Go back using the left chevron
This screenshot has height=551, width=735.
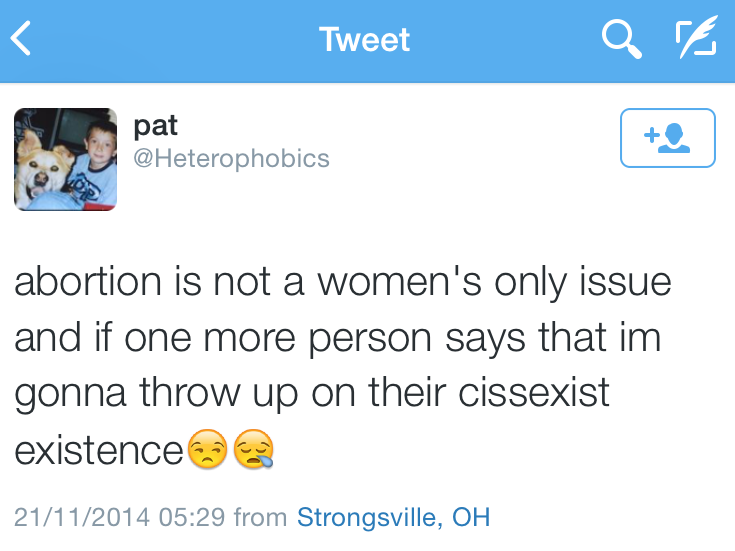pos(22,40)
